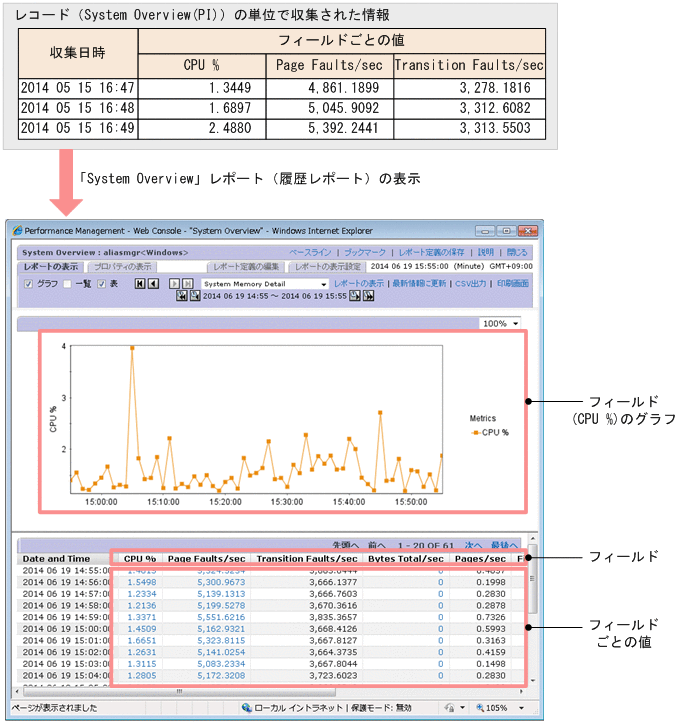This screenshot has height=724, width=680.
Task: Enable the 一覧 checkbox
Action: point(67,284)
